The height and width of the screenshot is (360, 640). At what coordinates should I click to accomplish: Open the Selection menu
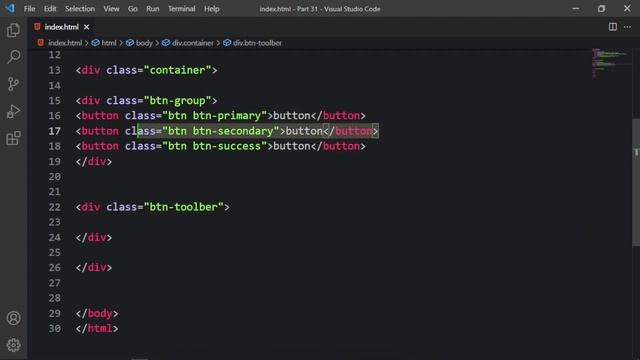tap(80, 9)
